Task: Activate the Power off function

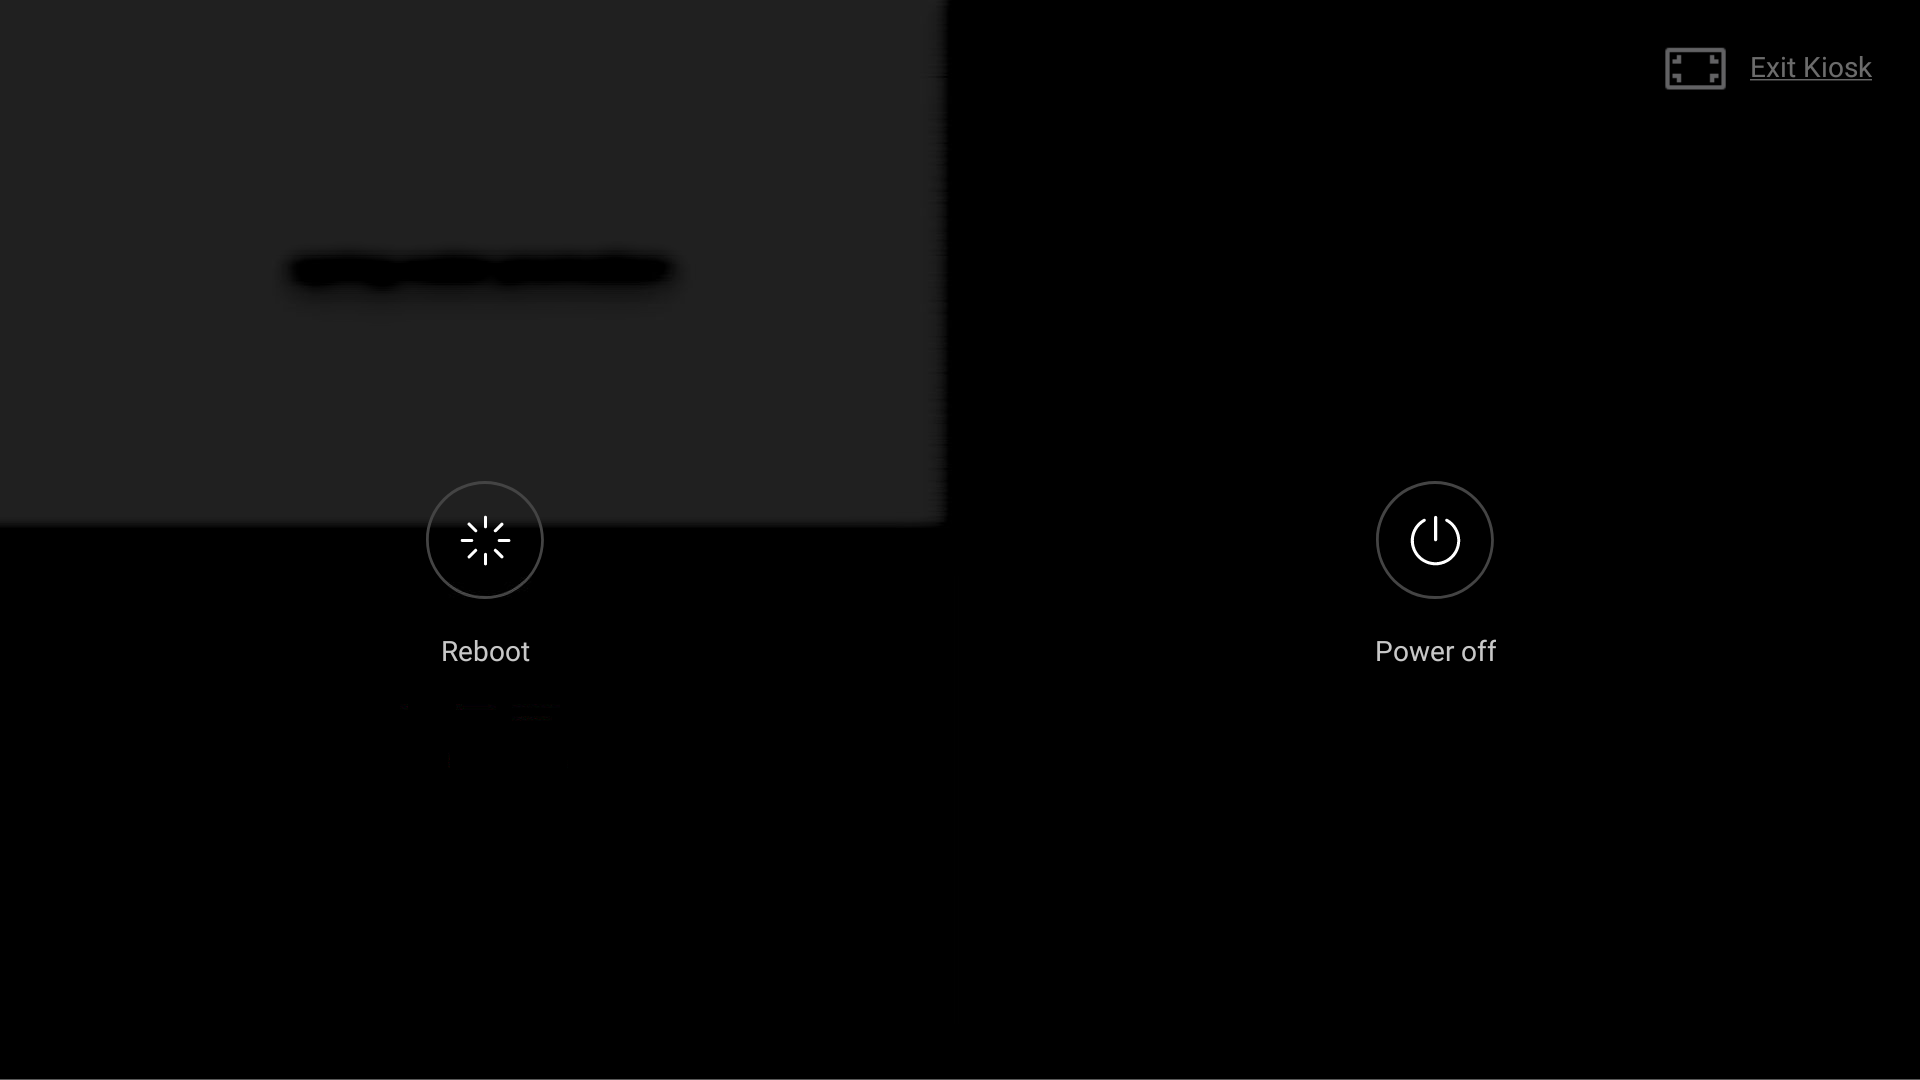Action: pyautogui.click(x=1435, y=539)
